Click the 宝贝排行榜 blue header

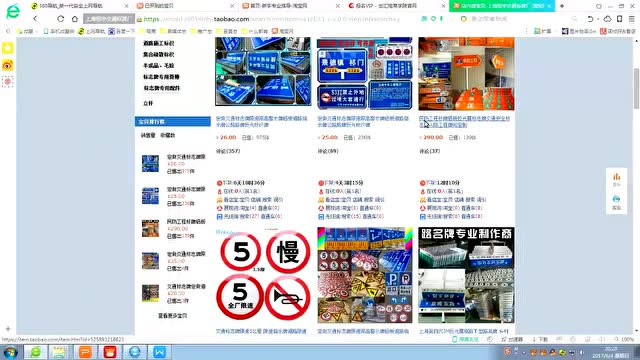click(x=173, y=122)
